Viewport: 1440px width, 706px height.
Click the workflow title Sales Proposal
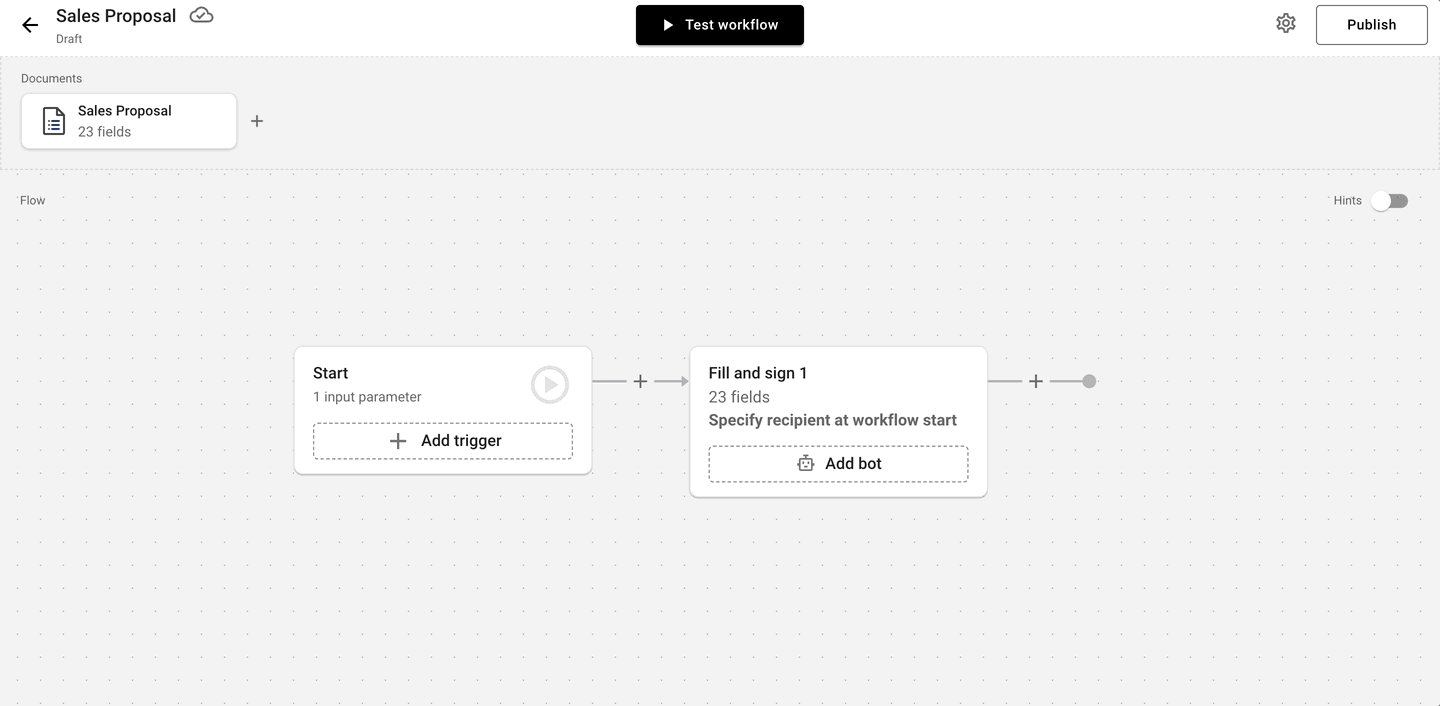pos(117,15)
